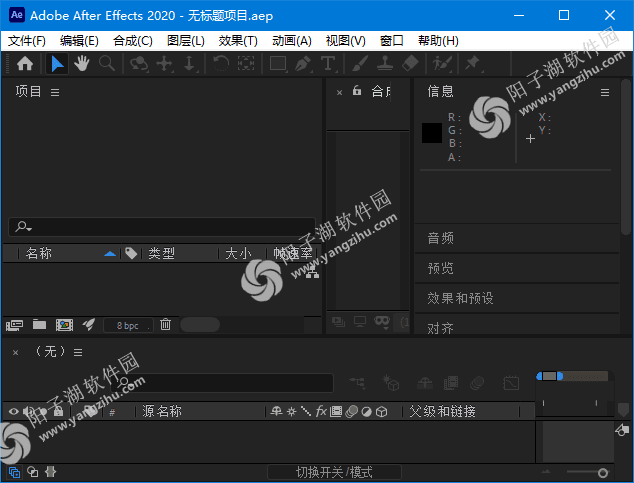Open the 项目 panel menu
This screenshot has width=634, height=483.
(x=55, y=93)
